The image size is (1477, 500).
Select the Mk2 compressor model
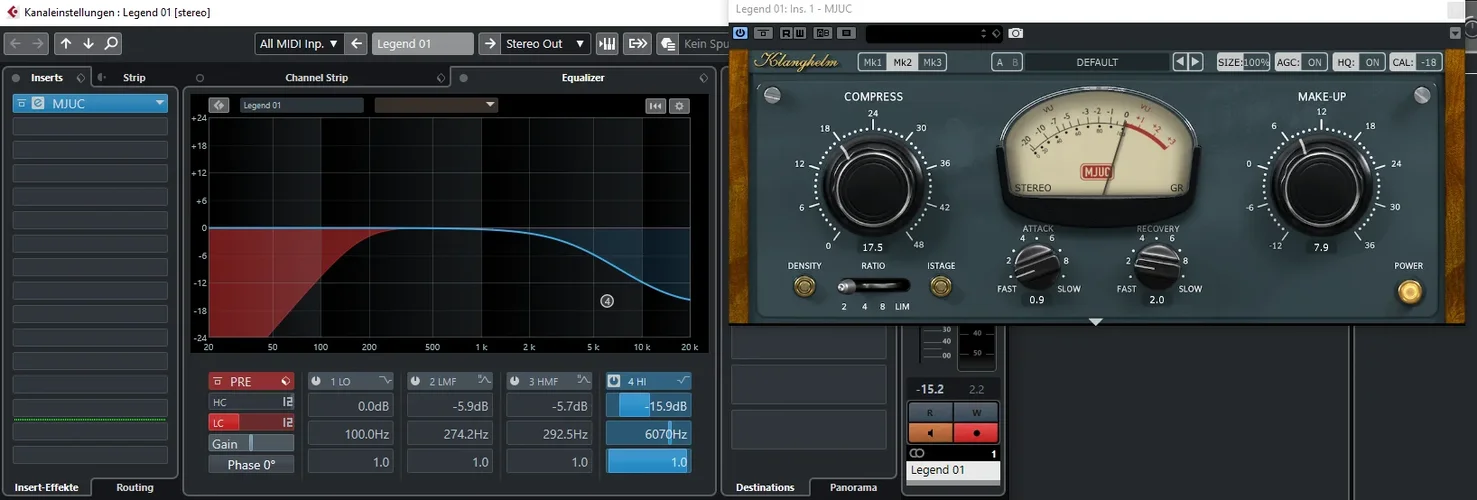coord(903,62)
